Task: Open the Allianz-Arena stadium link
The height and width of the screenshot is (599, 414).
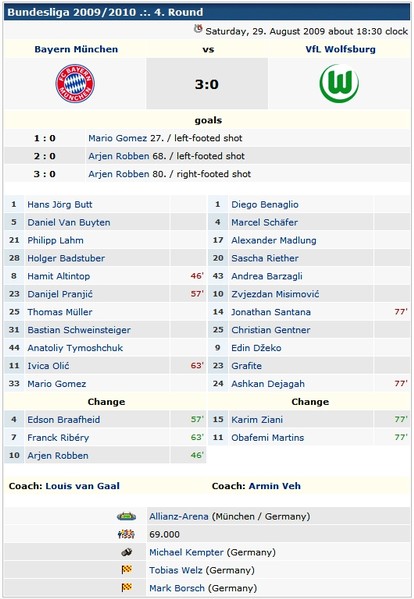Action: (x=179, y=516)
